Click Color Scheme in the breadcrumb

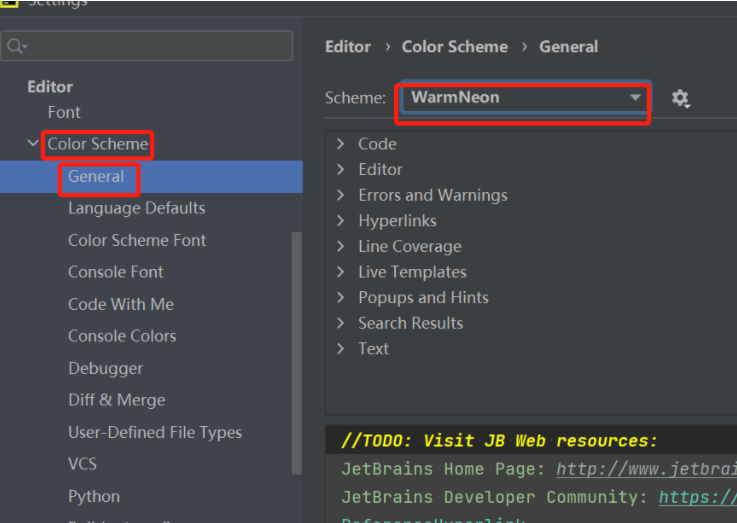pos(455,47)
